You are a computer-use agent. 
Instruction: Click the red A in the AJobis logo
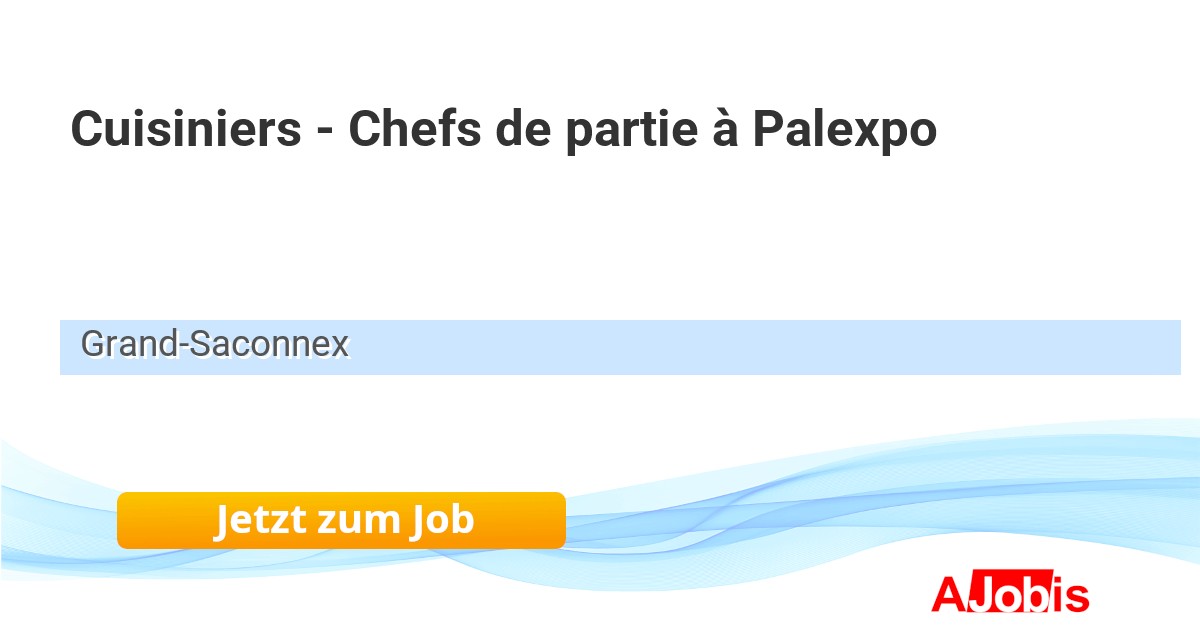[947, 595]
